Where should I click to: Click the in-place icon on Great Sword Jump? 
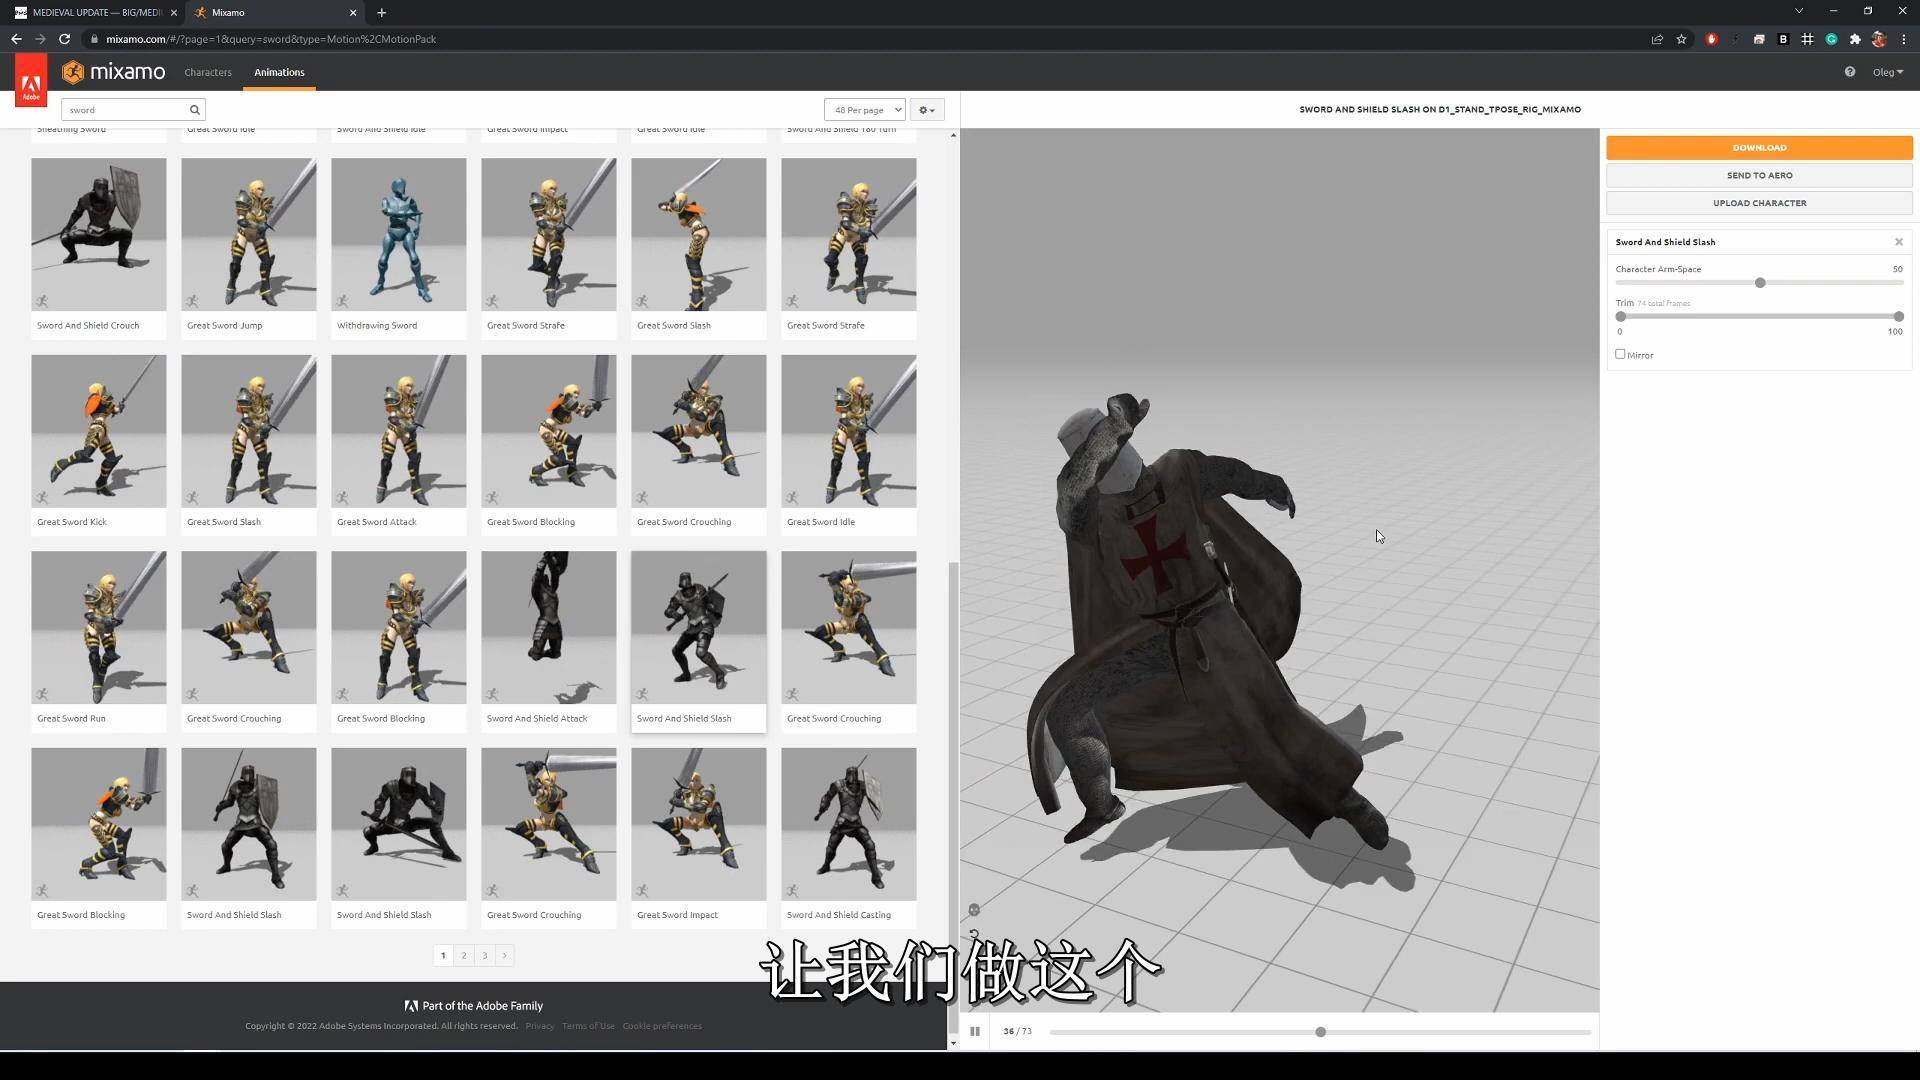[192, 301]
